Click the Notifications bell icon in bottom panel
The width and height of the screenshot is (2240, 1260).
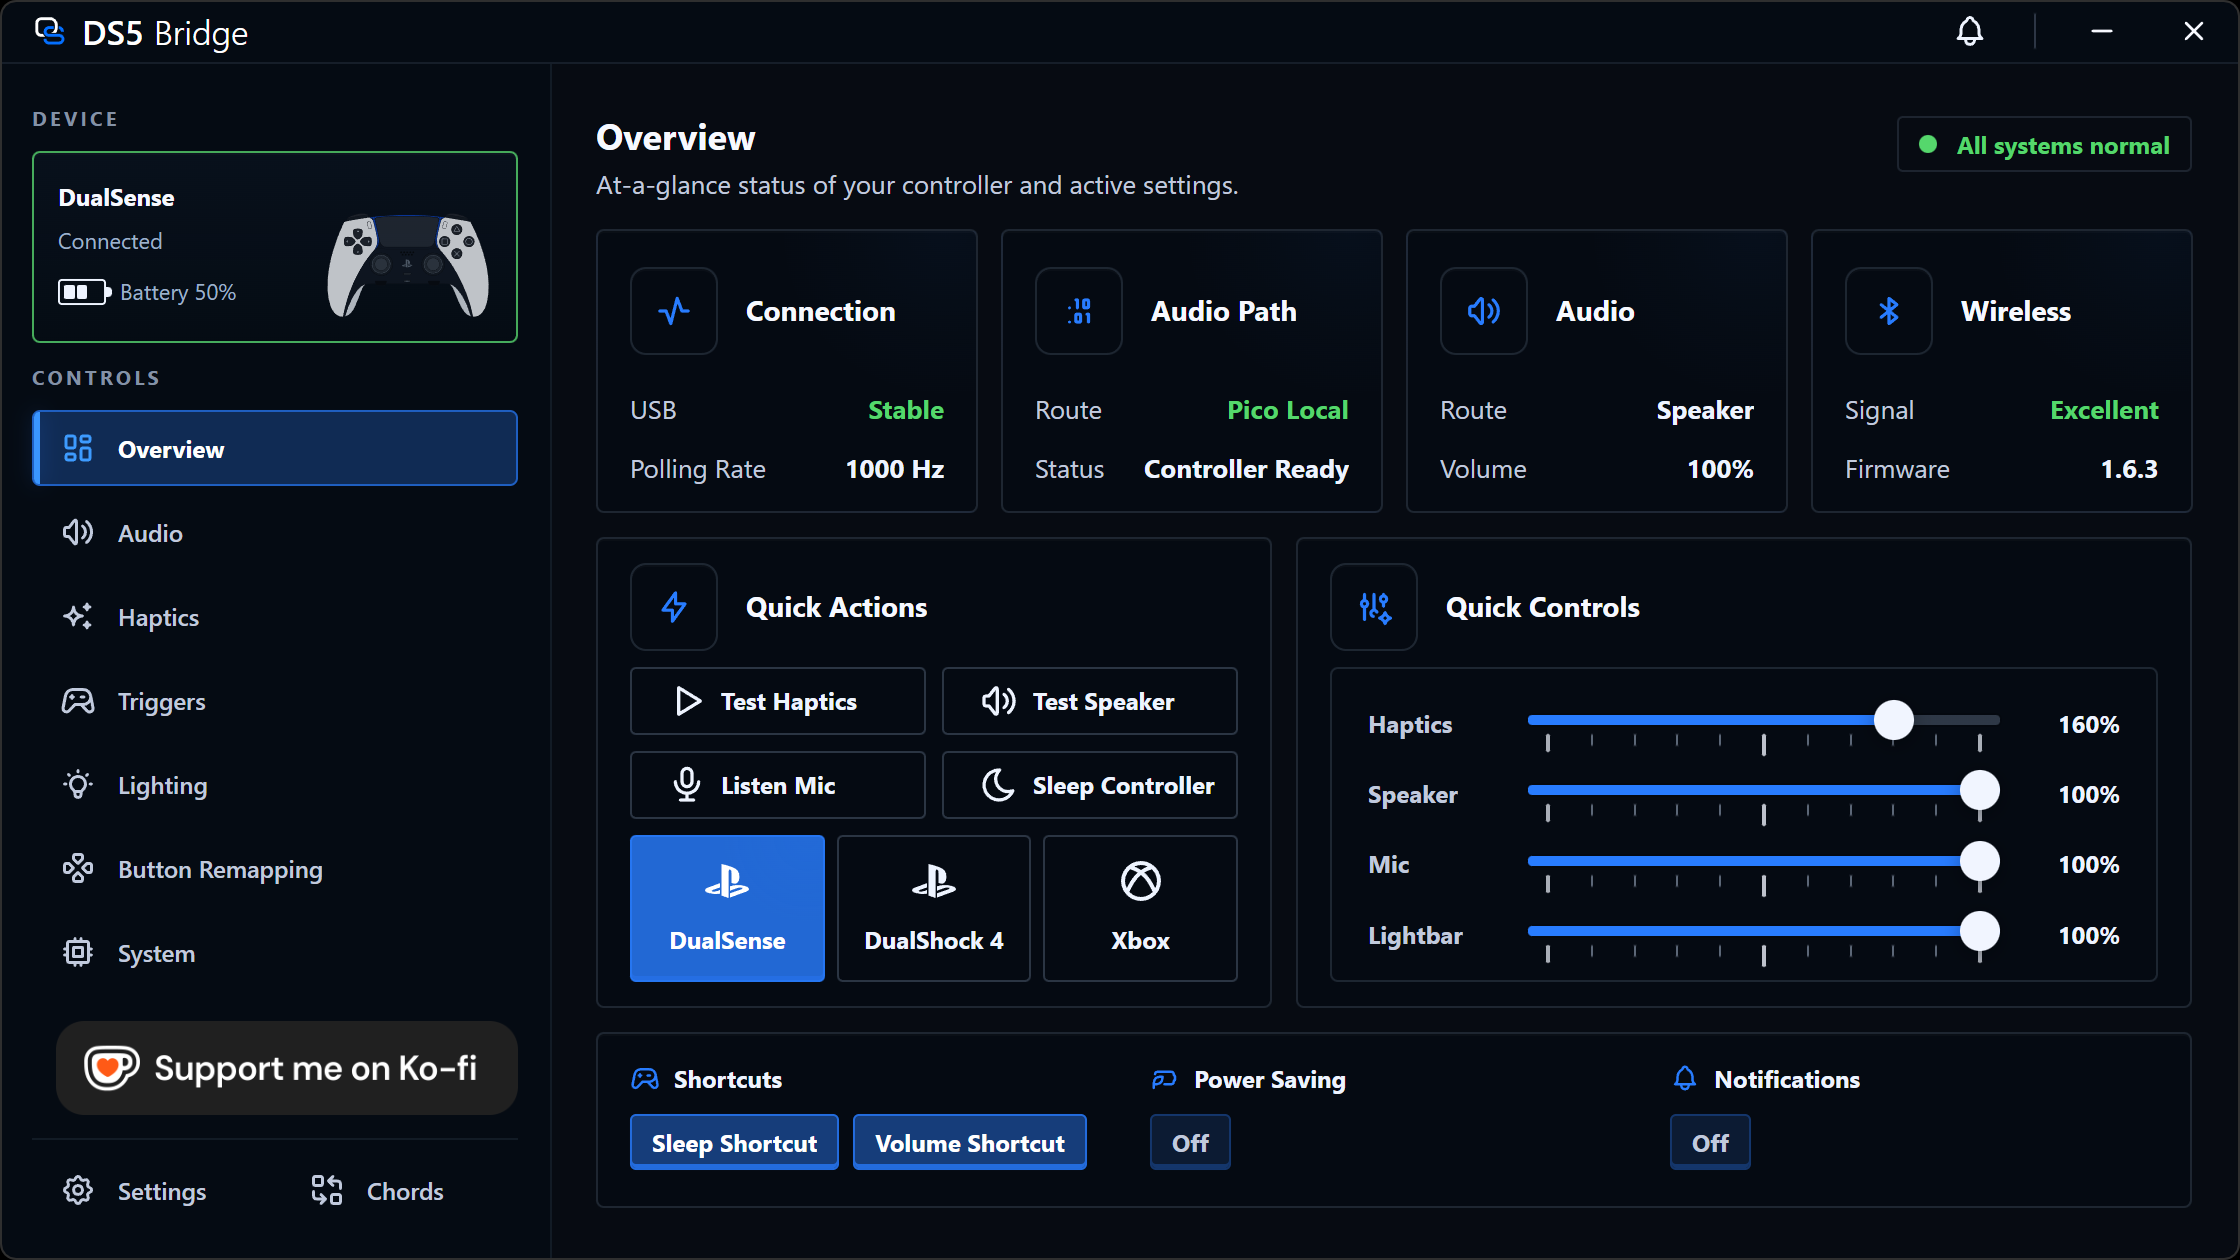[x=1685, y=1078]
